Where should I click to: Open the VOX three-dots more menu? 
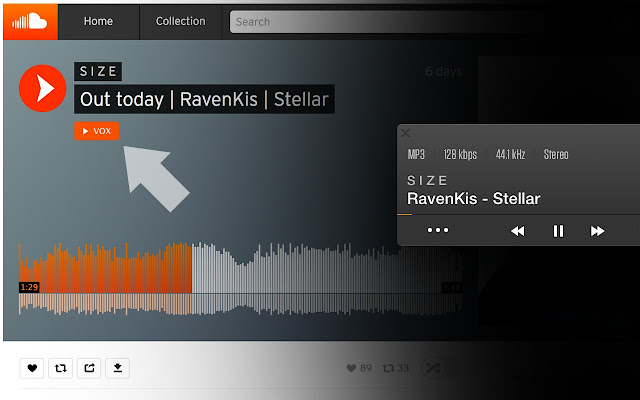point(438,230)
